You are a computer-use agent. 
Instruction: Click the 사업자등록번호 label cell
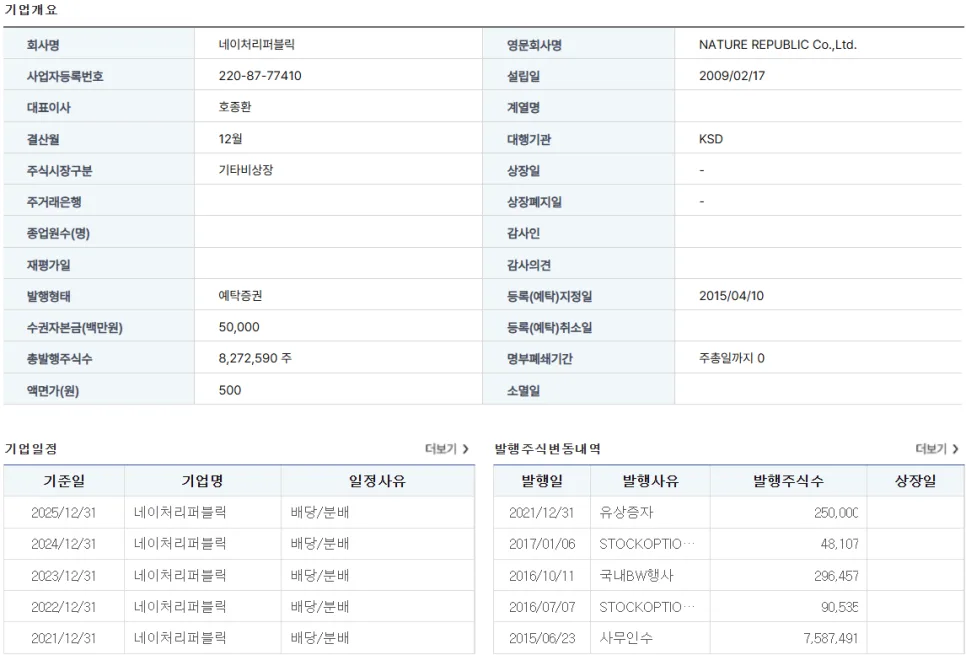coord(99,76)
